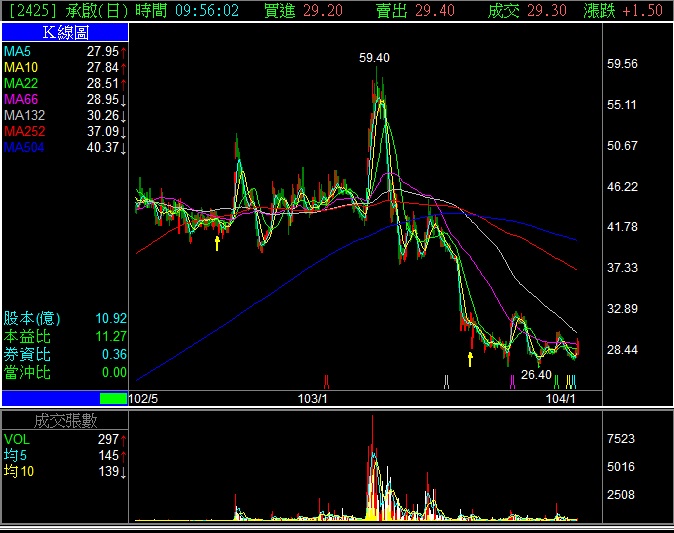Select the MA66 indicator label
The height and width of the screenshot is (533, 674).
(21, 99)
